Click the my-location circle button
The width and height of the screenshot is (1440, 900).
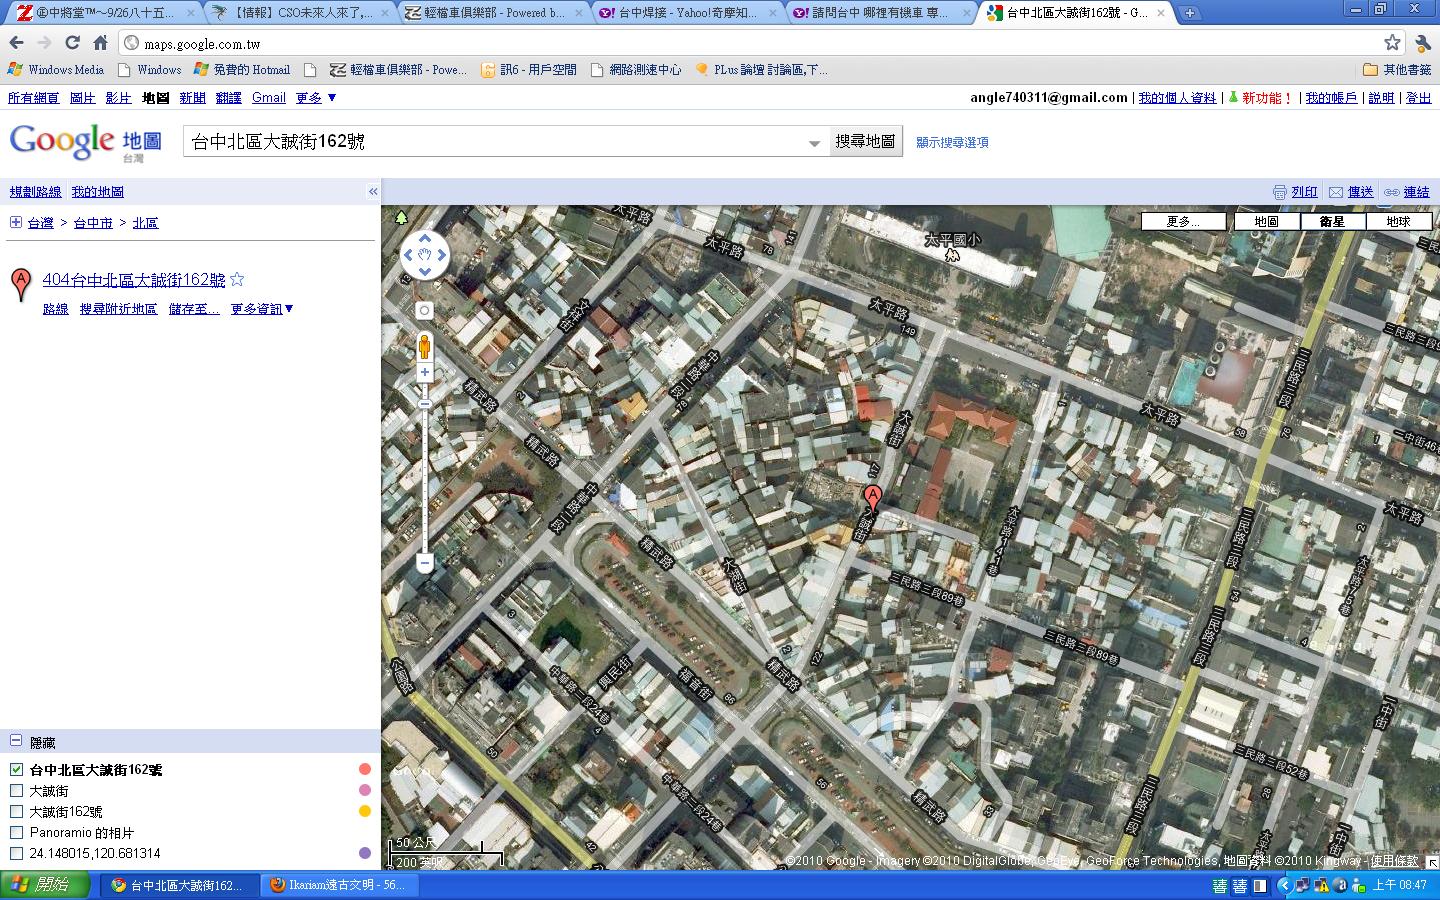click(424, 311)
